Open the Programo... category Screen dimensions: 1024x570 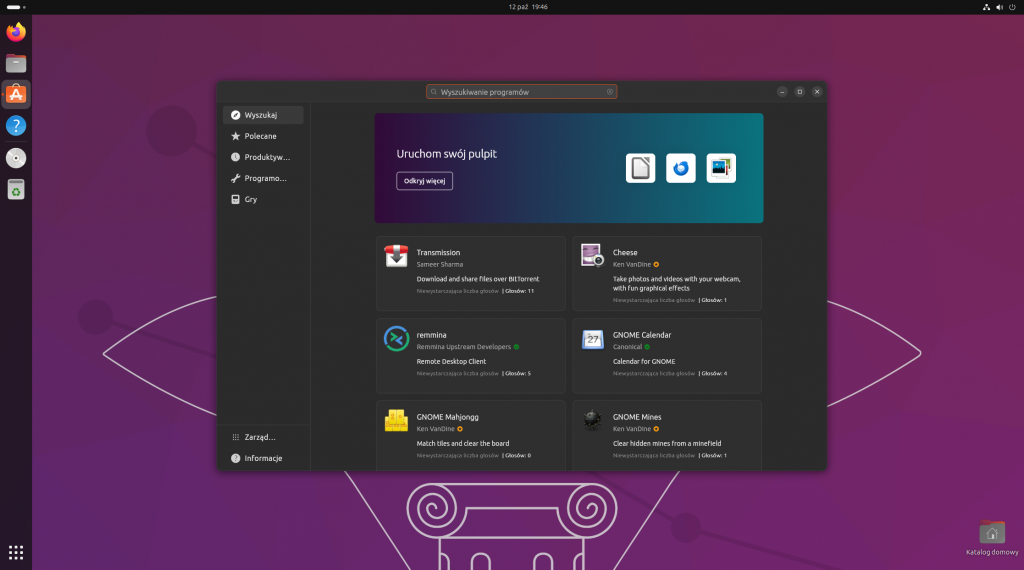tap(263, 178)
